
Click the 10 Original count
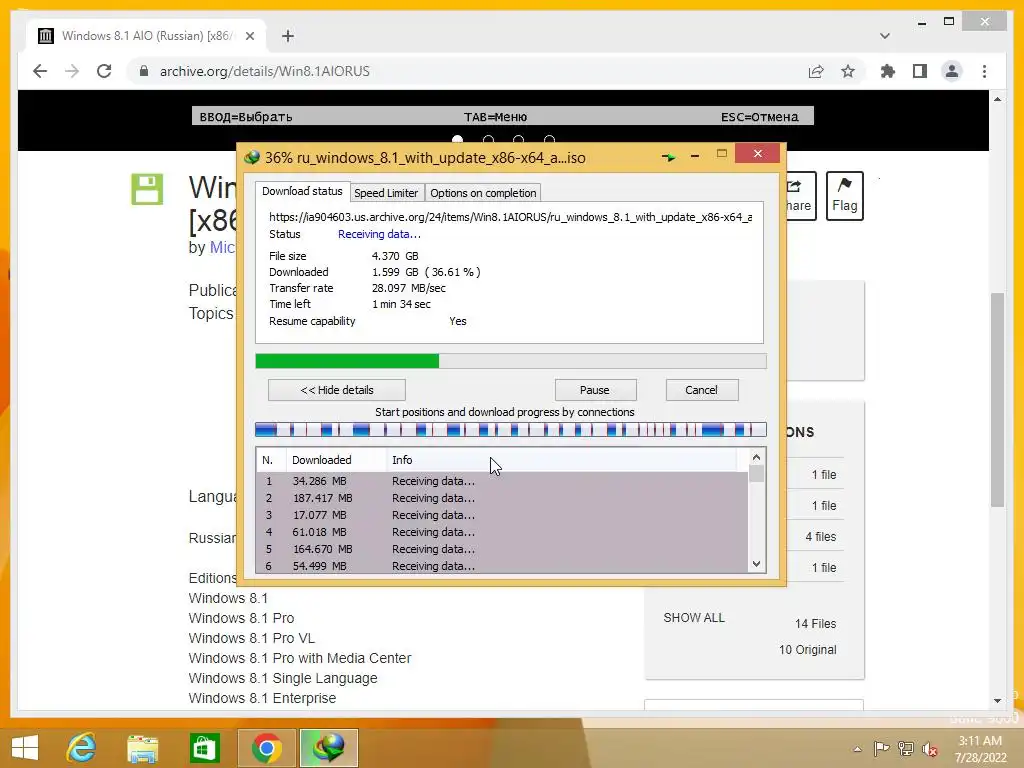click(x=808, y=650)
